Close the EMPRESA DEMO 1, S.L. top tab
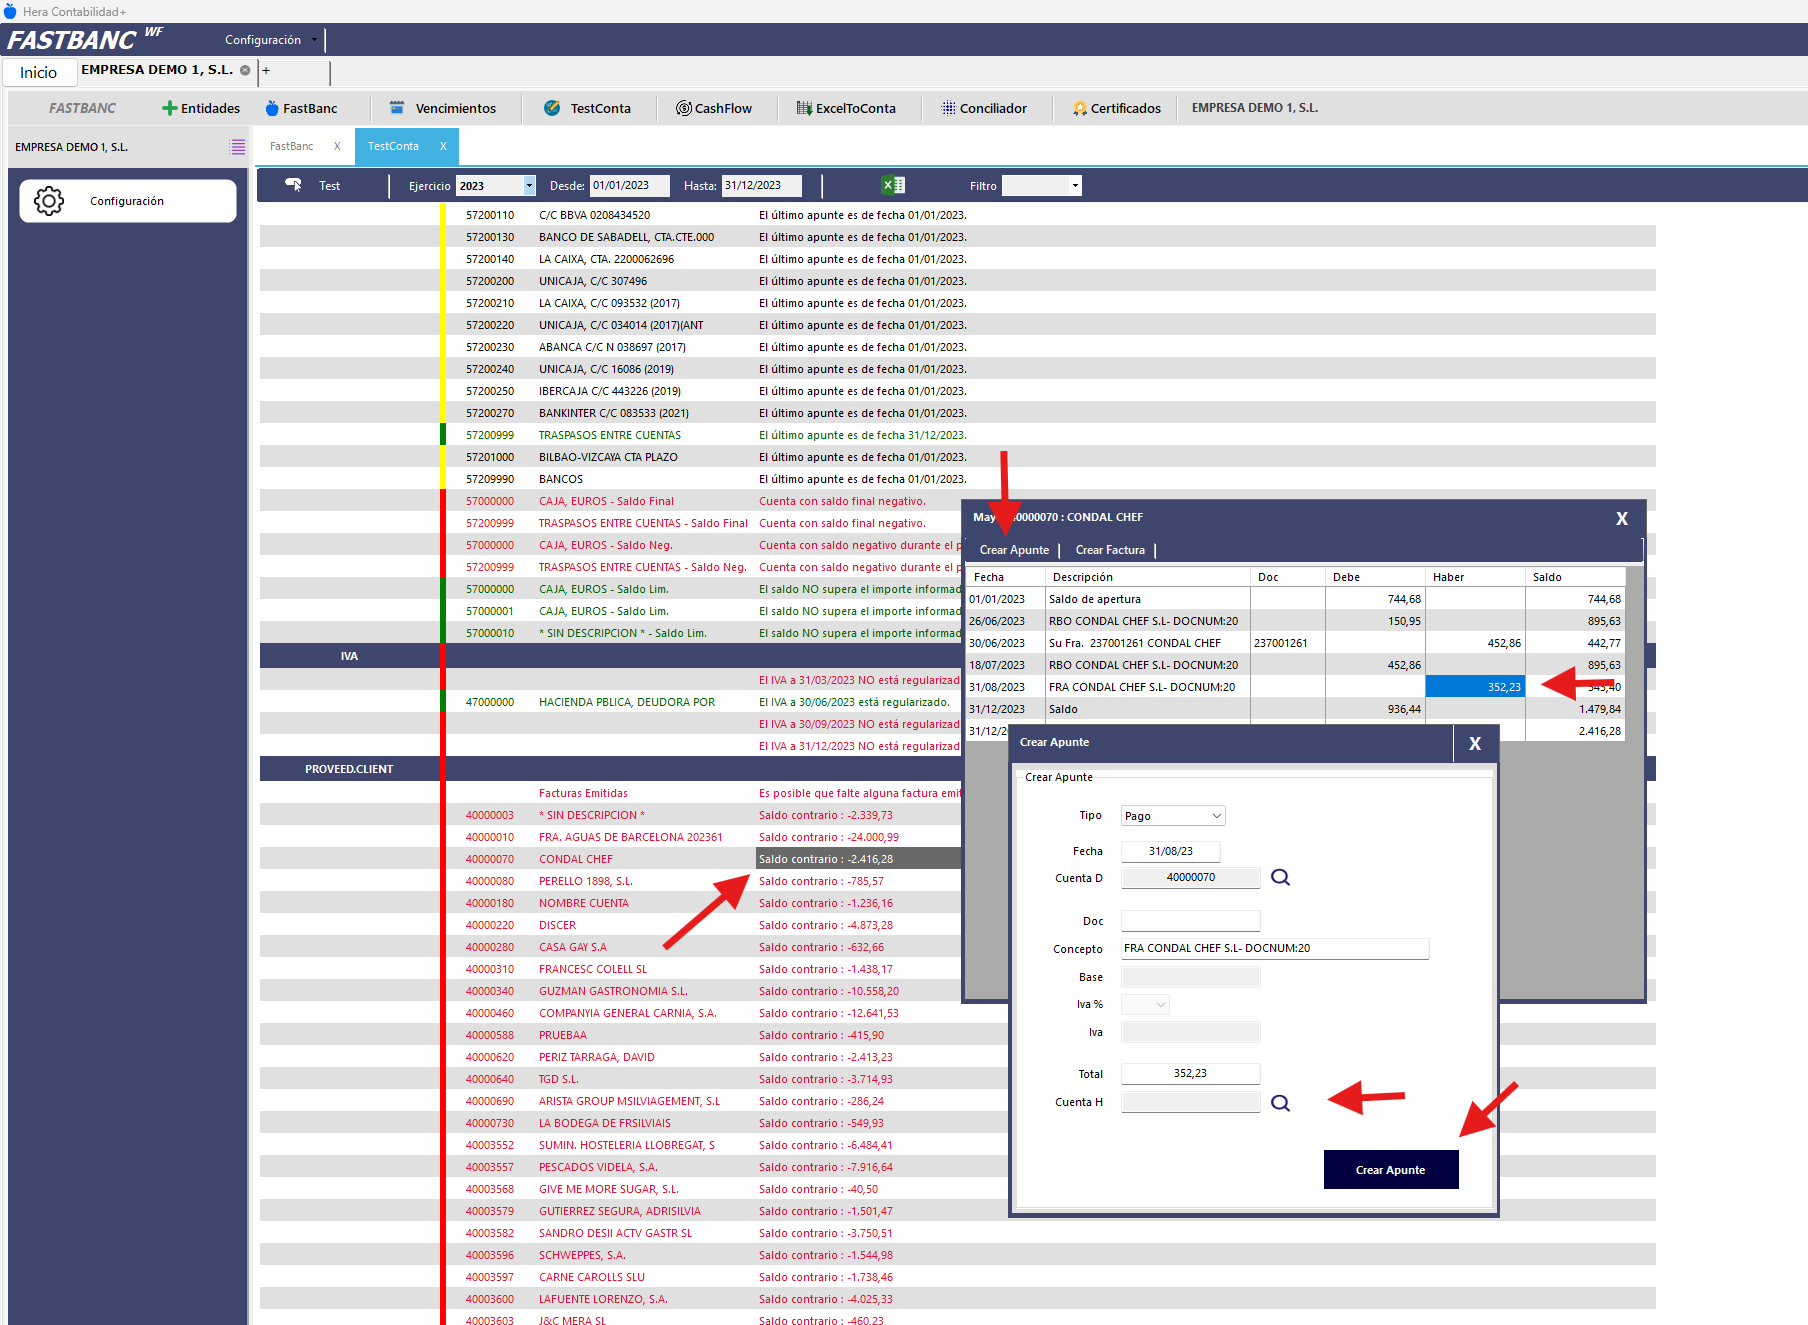This screenshot has width=1808, height=1325. point(245,70)
